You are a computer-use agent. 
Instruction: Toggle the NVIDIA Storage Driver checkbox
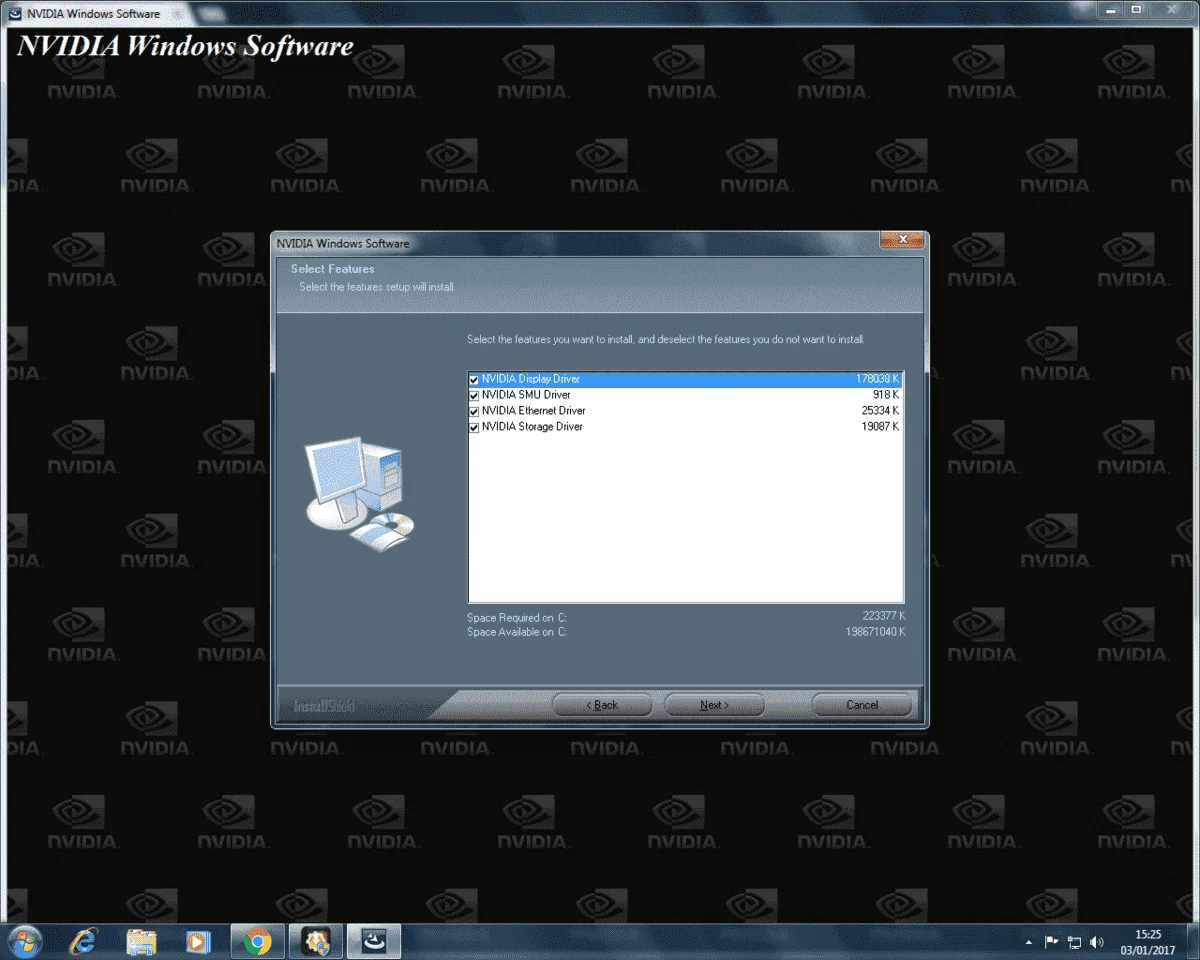474,428
